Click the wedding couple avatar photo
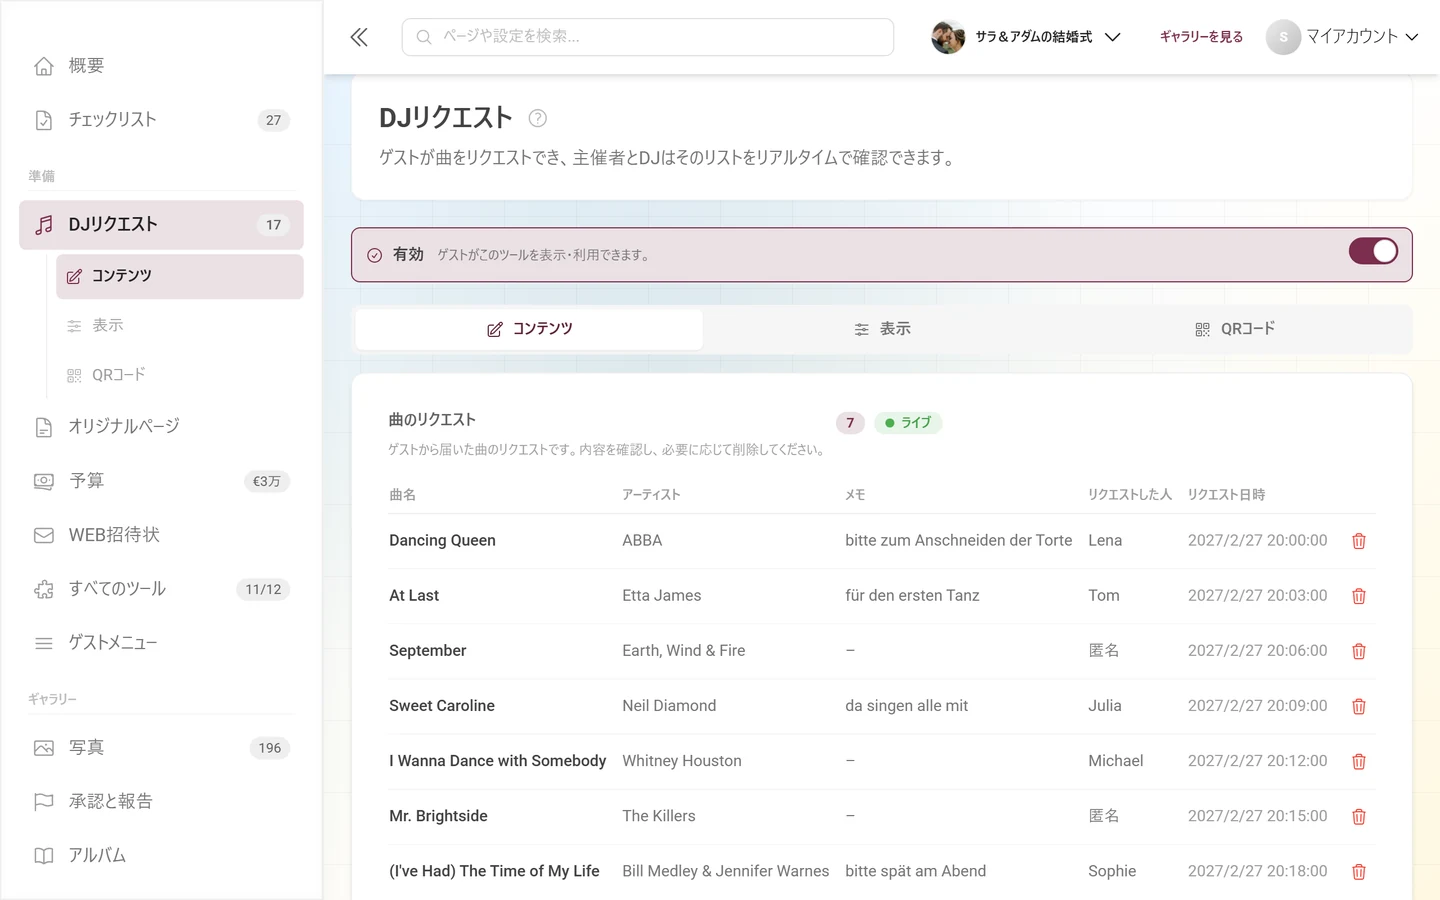This screenshot has height=900, width=1440. click(948, 37)
